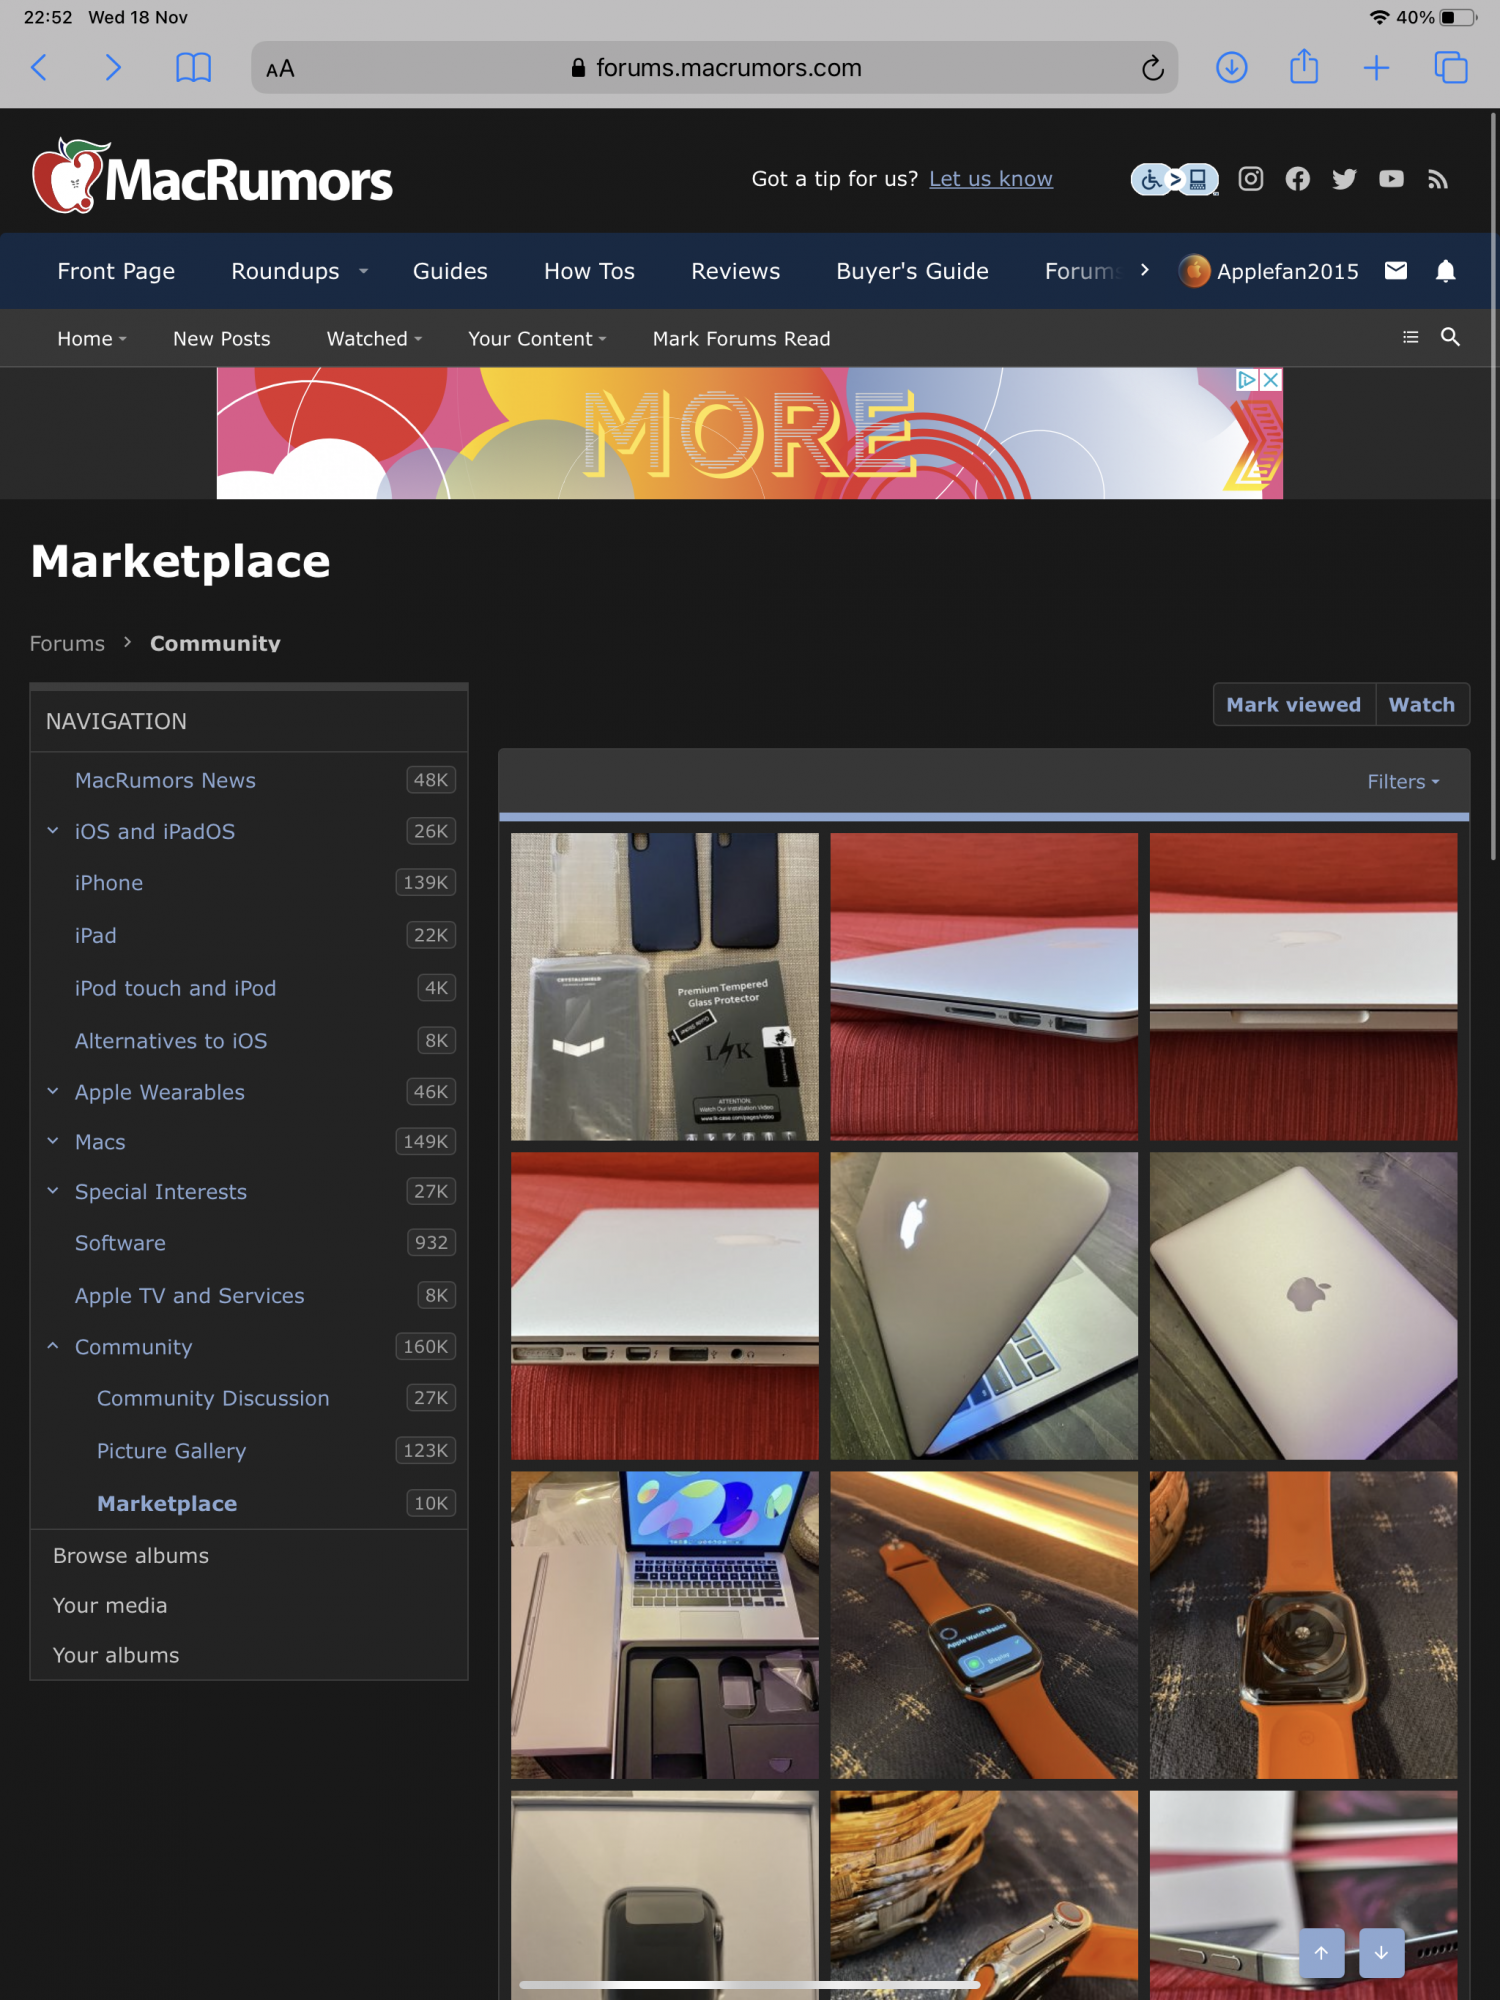
Task: Open MacRumors Facebook icon
Action: (x=1298, y=179)
